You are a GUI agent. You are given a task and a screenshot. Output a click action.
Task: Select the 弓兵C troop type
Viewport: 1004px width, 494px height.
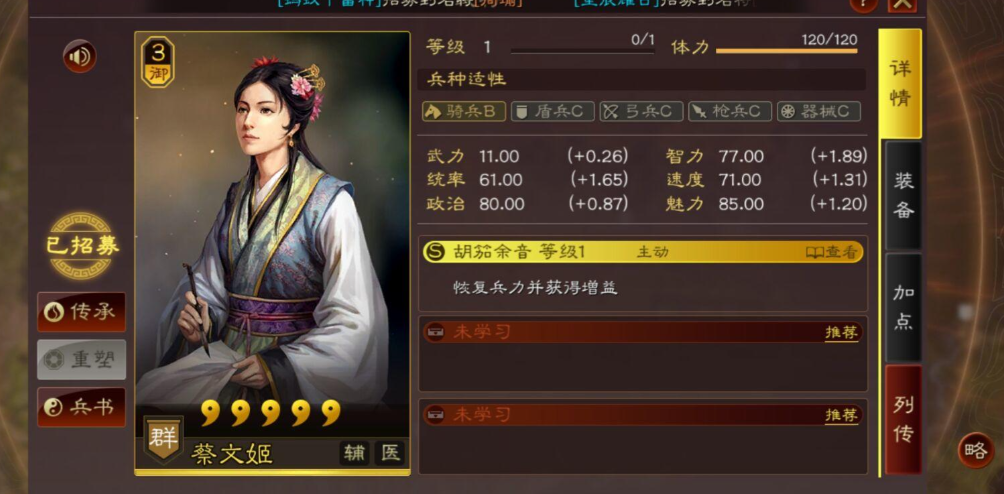click(x=642, y=111)
